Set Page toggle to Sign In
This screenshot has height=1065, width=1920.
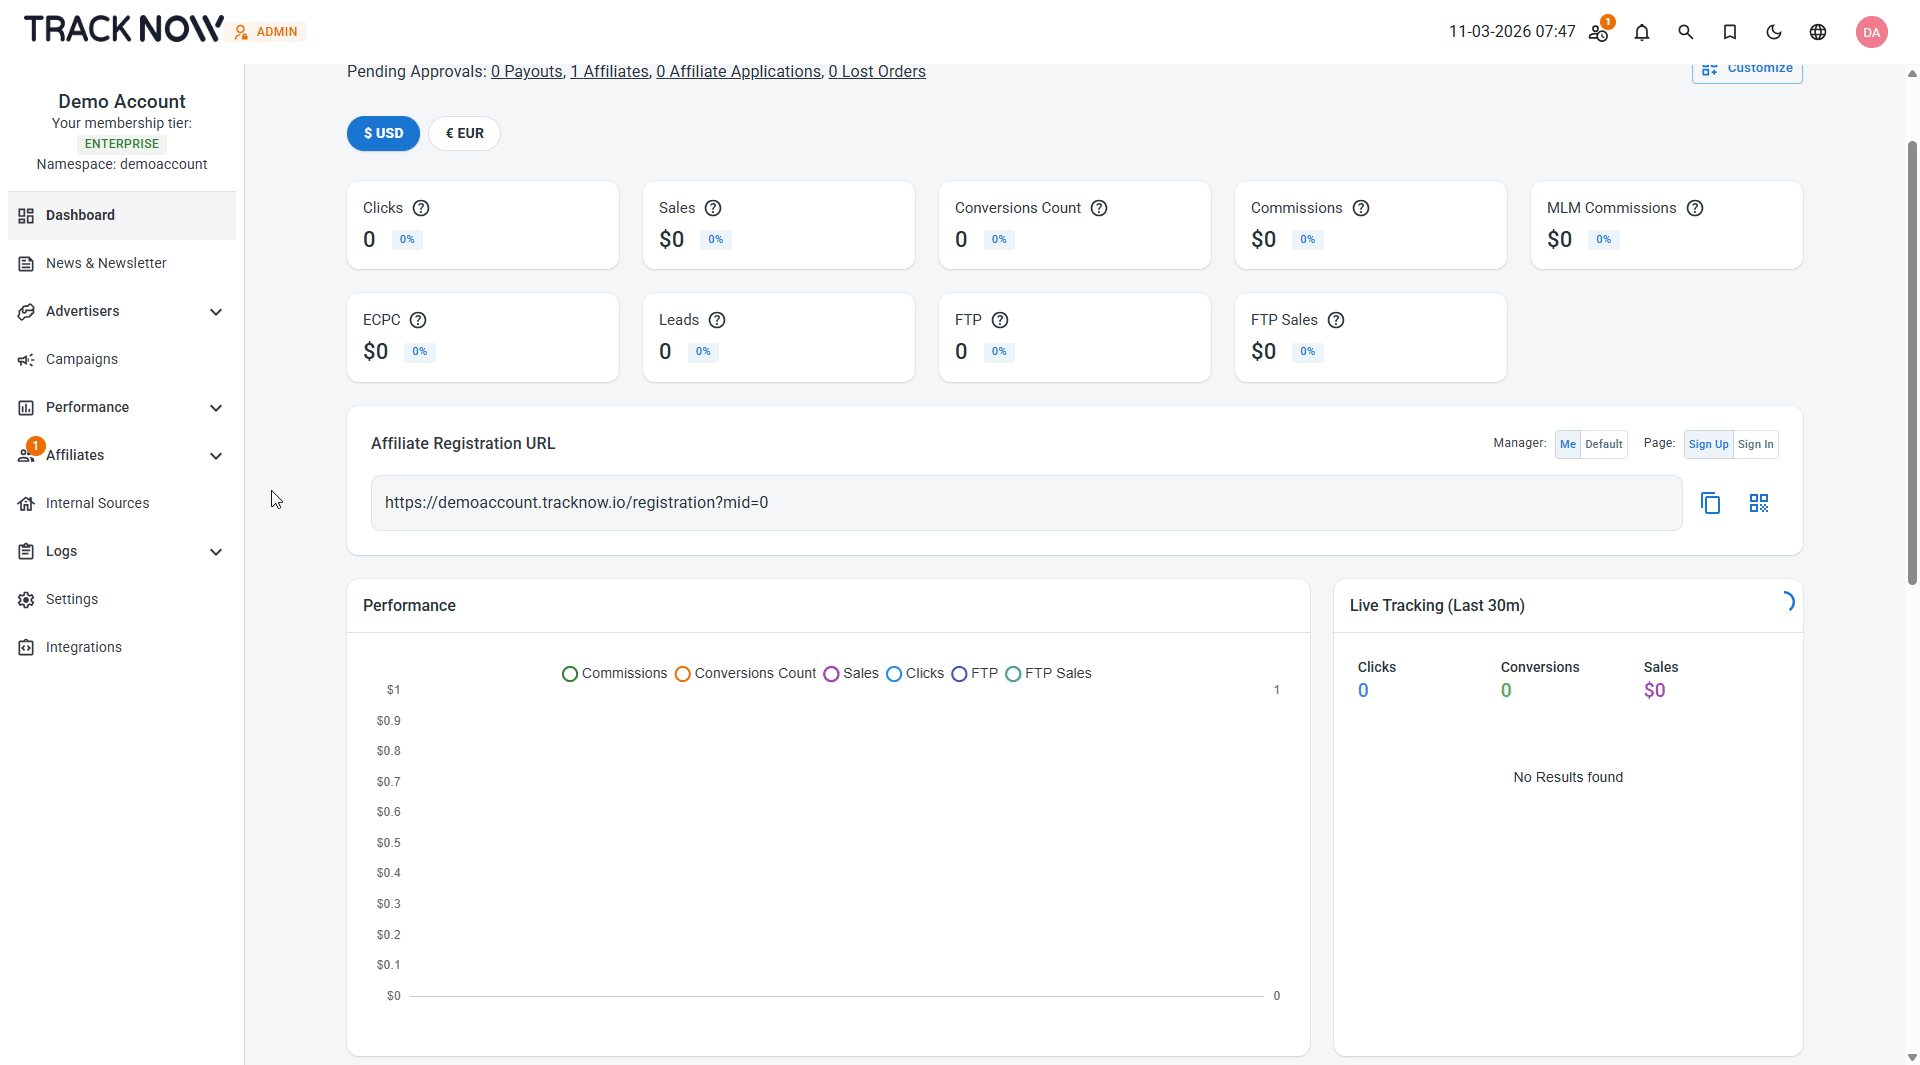(x=1755, y=444)
